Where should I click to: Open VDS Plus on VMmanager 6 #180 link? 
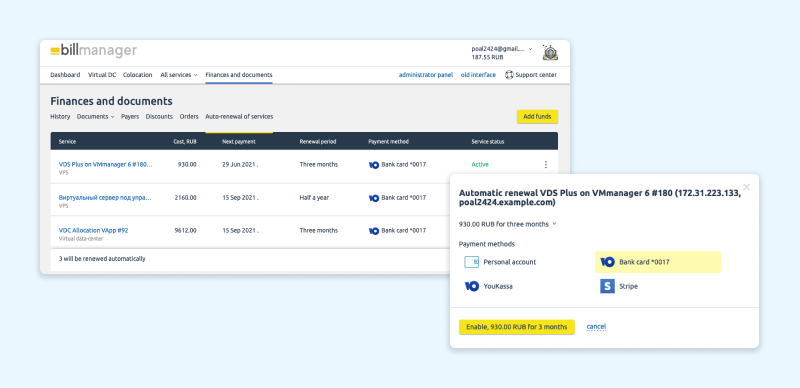pos(106,164)
